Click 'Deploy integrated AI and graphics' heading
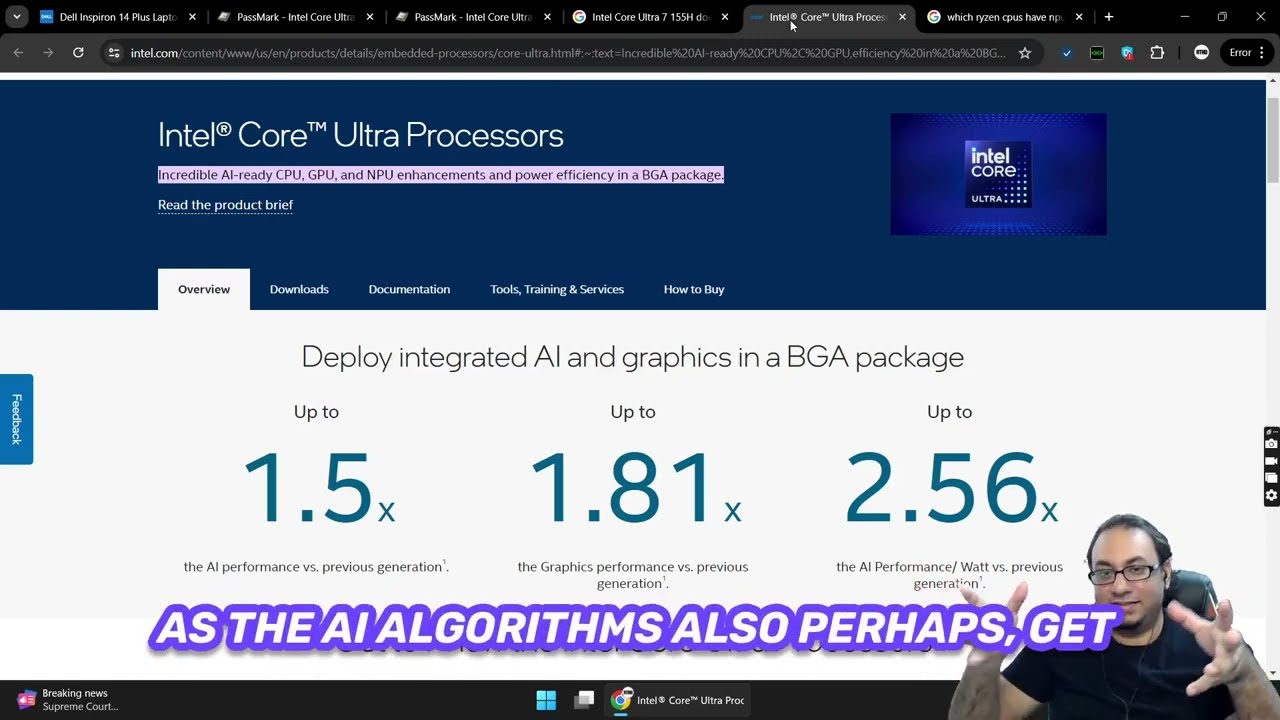Viewport: 1280px width, 720px height. tap(632, 357)
